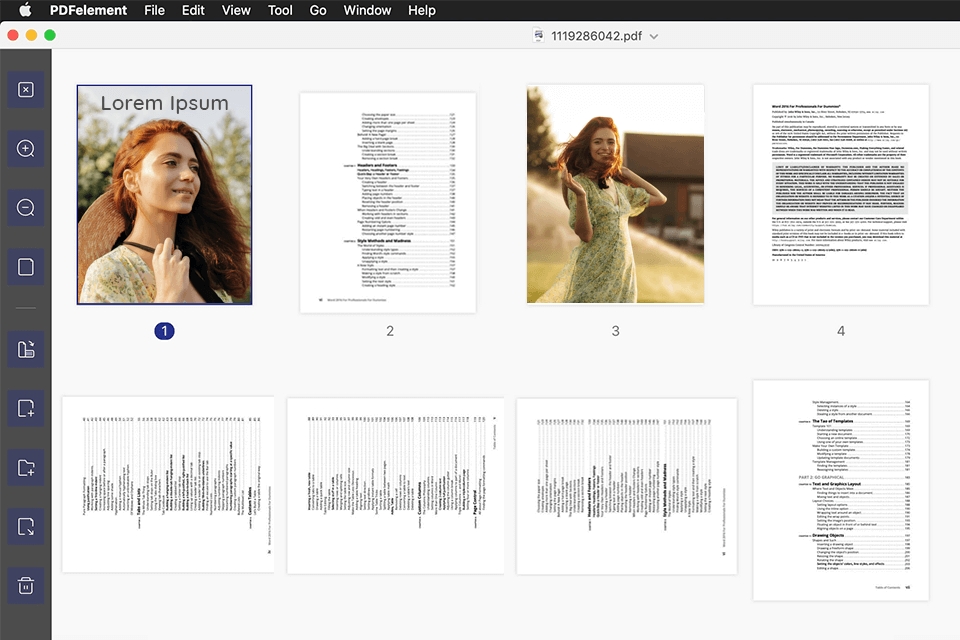Click the close page view icon in sidebar
960x640 pixels.
[26, 90]
